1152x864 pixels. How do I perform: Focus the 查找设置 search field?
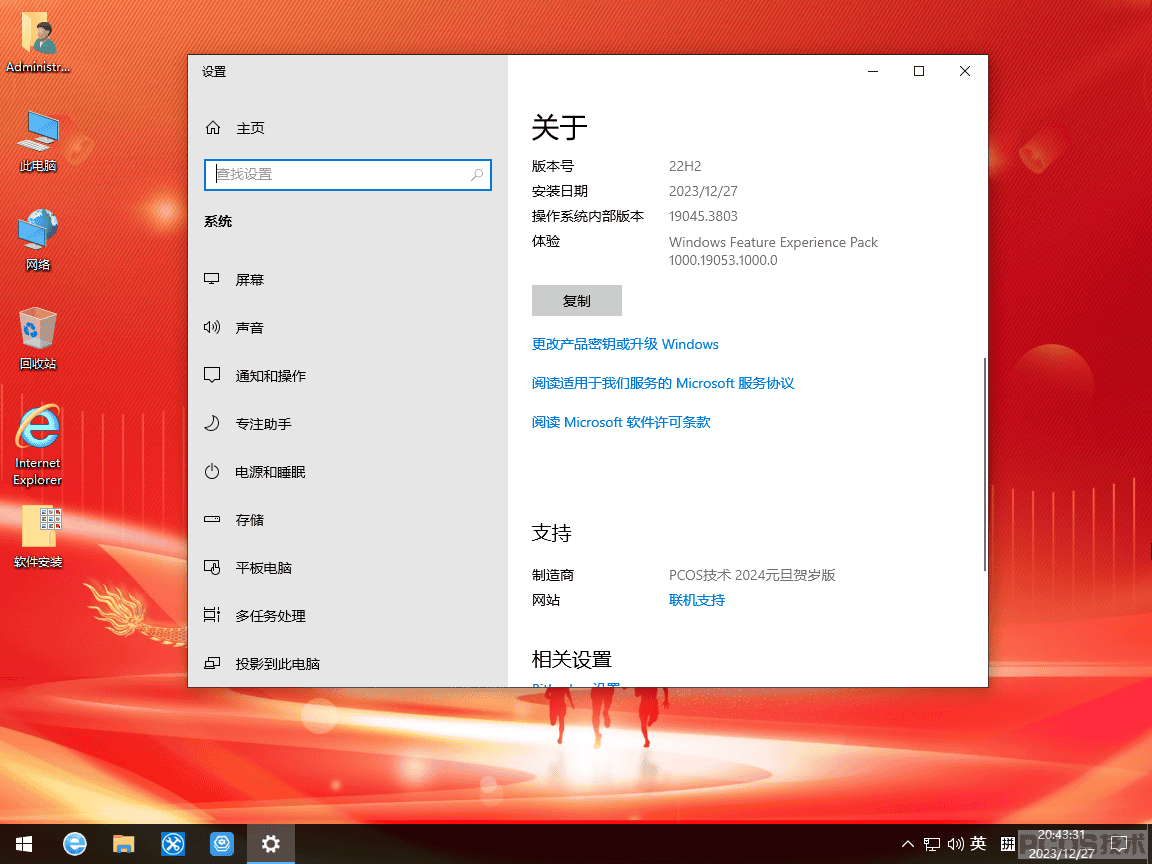[348, 175]
